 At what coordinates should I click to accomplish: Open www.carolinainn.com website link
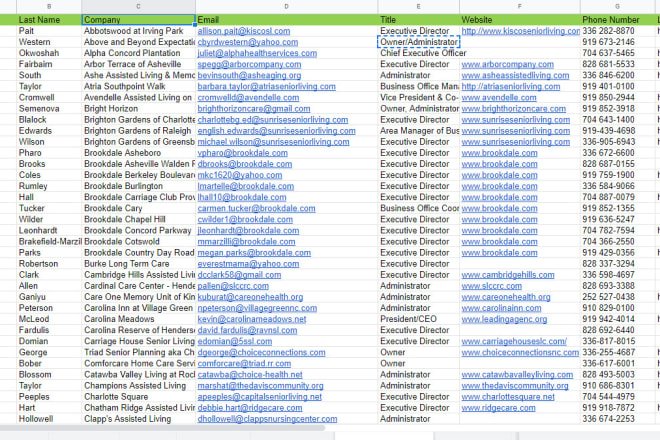(x=501, y=308)
